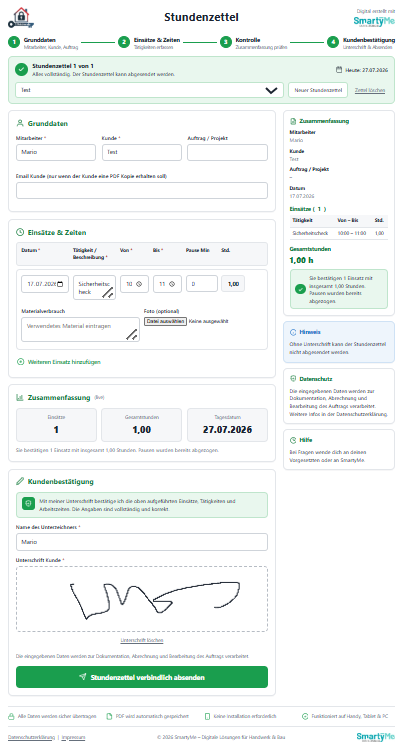402x750 pixels.
Task: Click the Gesamtstunden card showing 1,00
Action: (x=142, y=425)
